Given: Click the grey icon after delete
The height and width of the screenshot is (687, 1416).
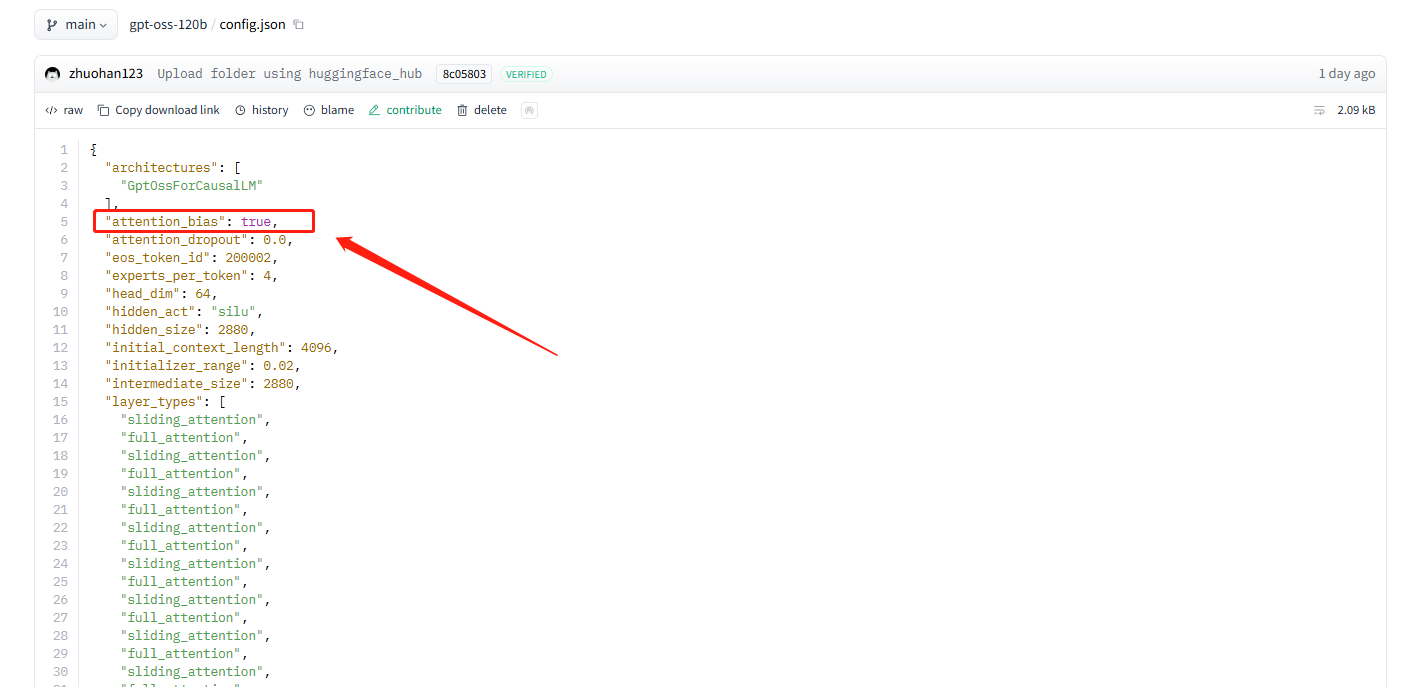Looking at the screenshot, I should (x=530, y=110).
